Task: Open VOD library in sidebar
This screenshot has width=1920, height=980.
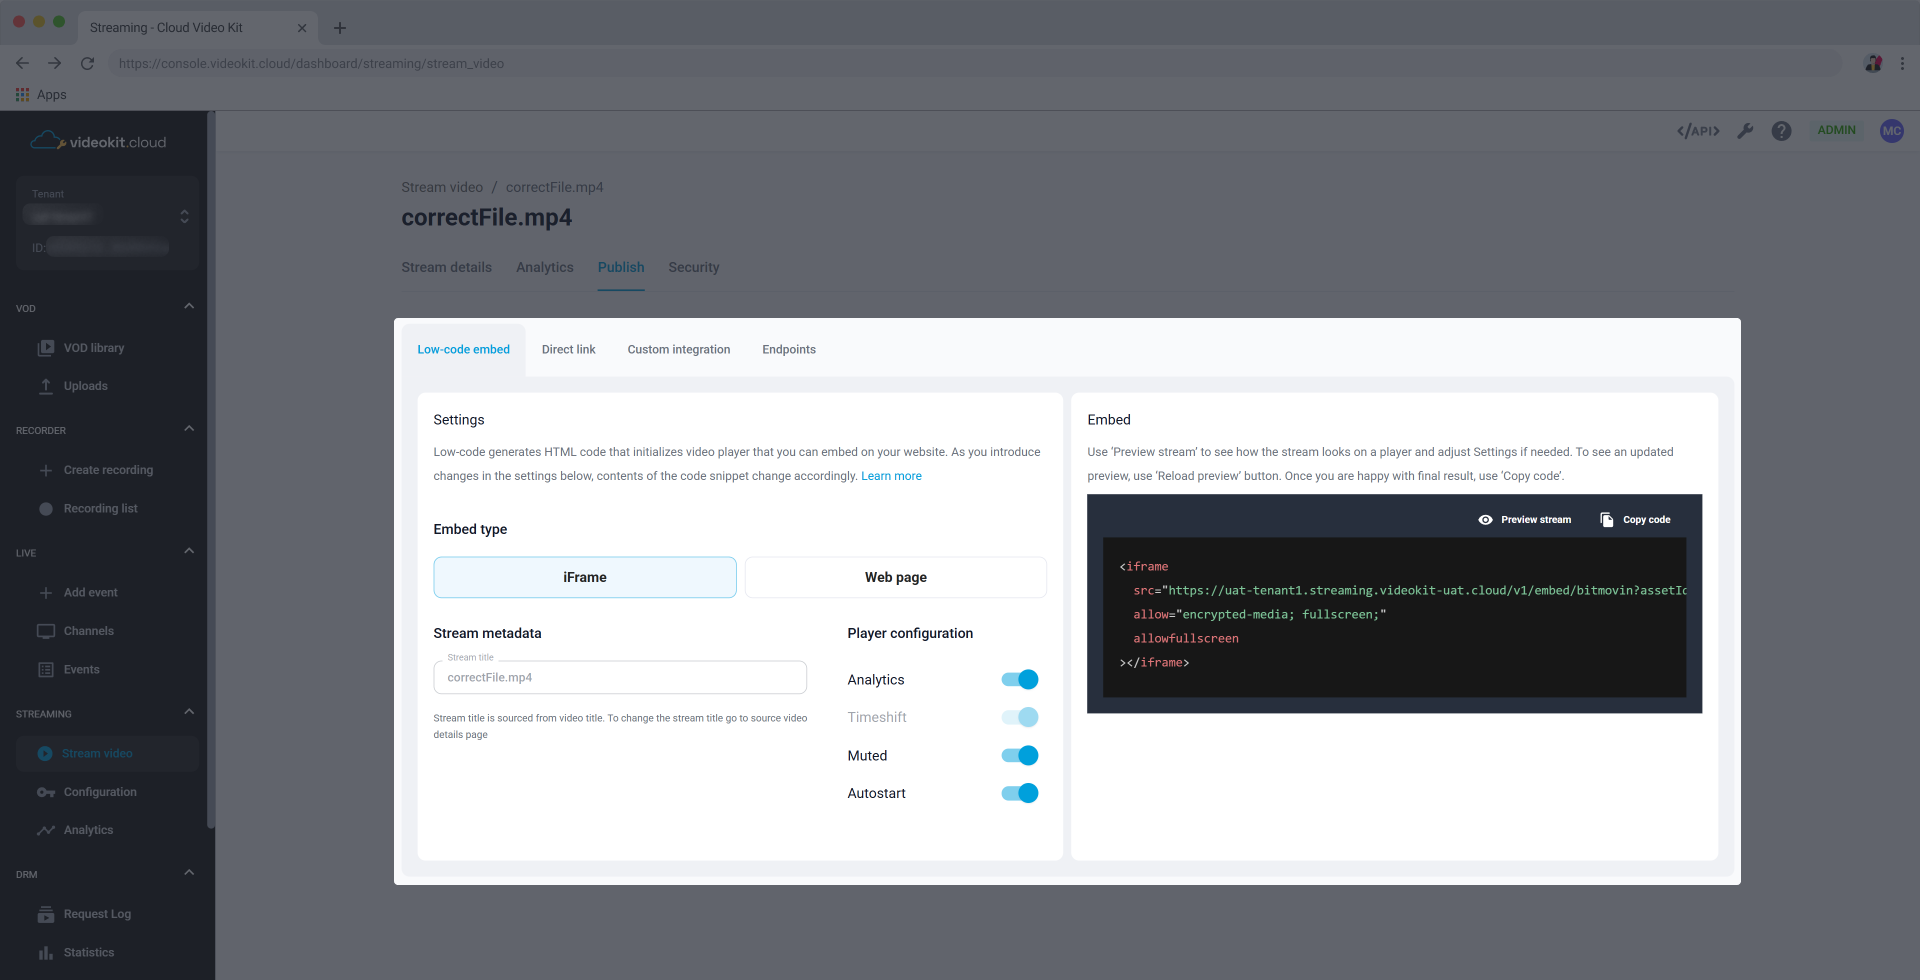Action: [x=94, y=348]
